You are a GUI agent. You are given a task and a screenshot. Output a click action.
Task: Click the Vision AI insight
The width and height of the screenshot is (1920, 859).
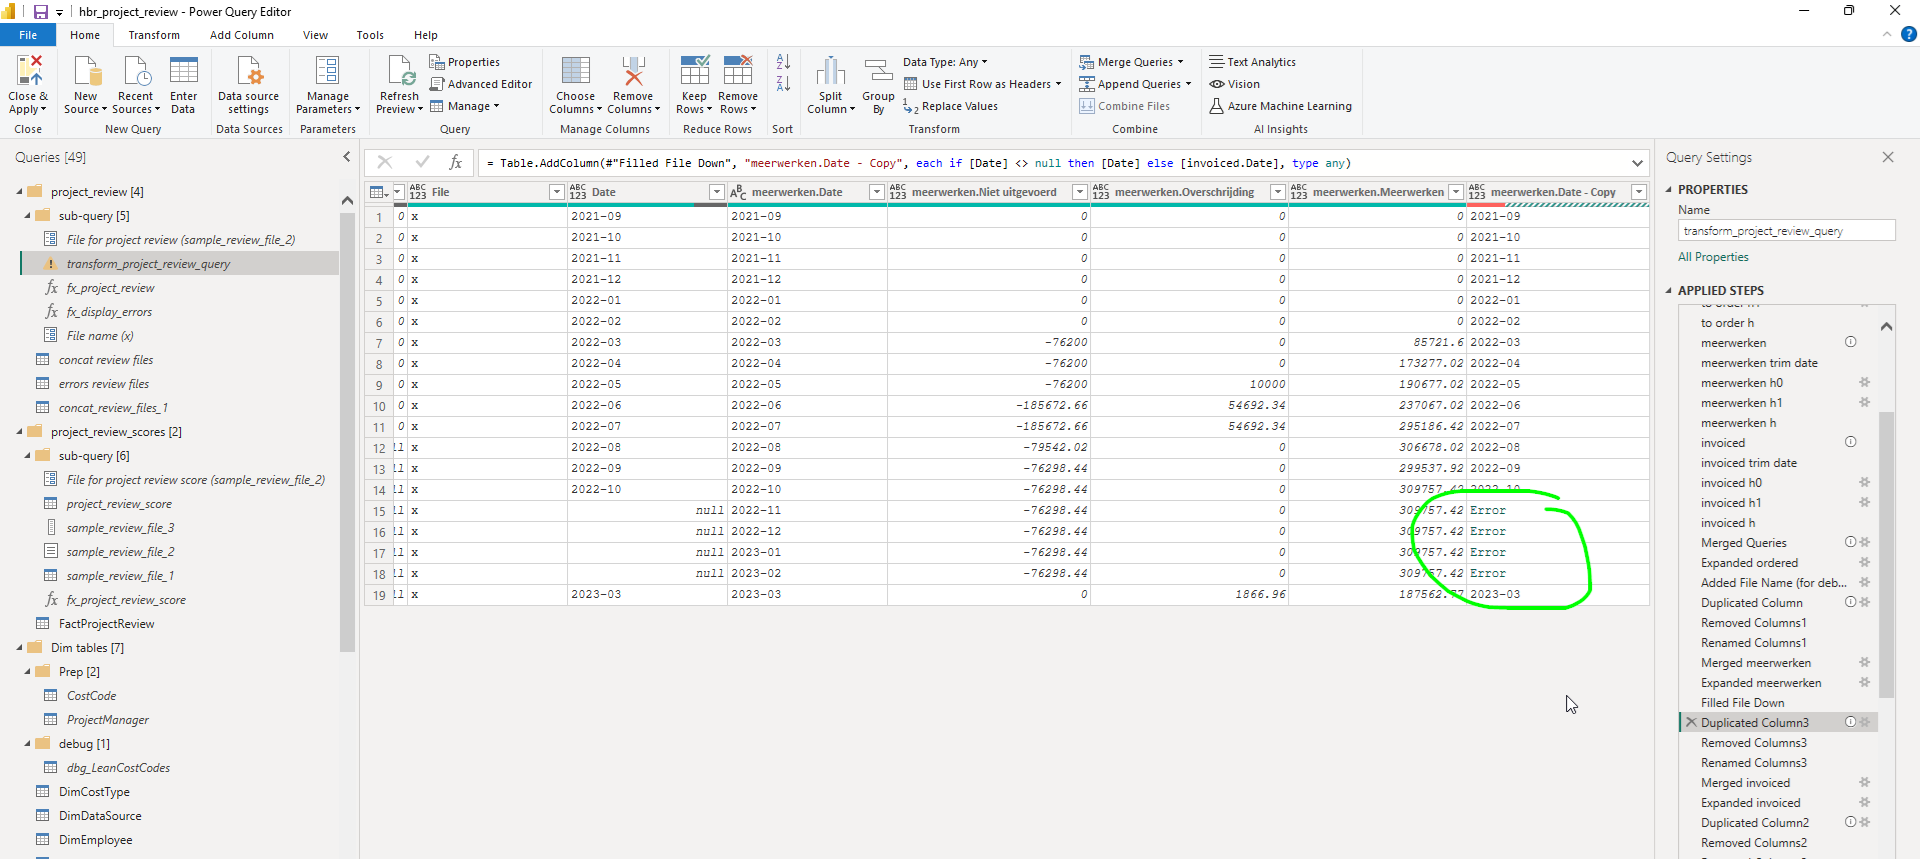pos(1234,84)
